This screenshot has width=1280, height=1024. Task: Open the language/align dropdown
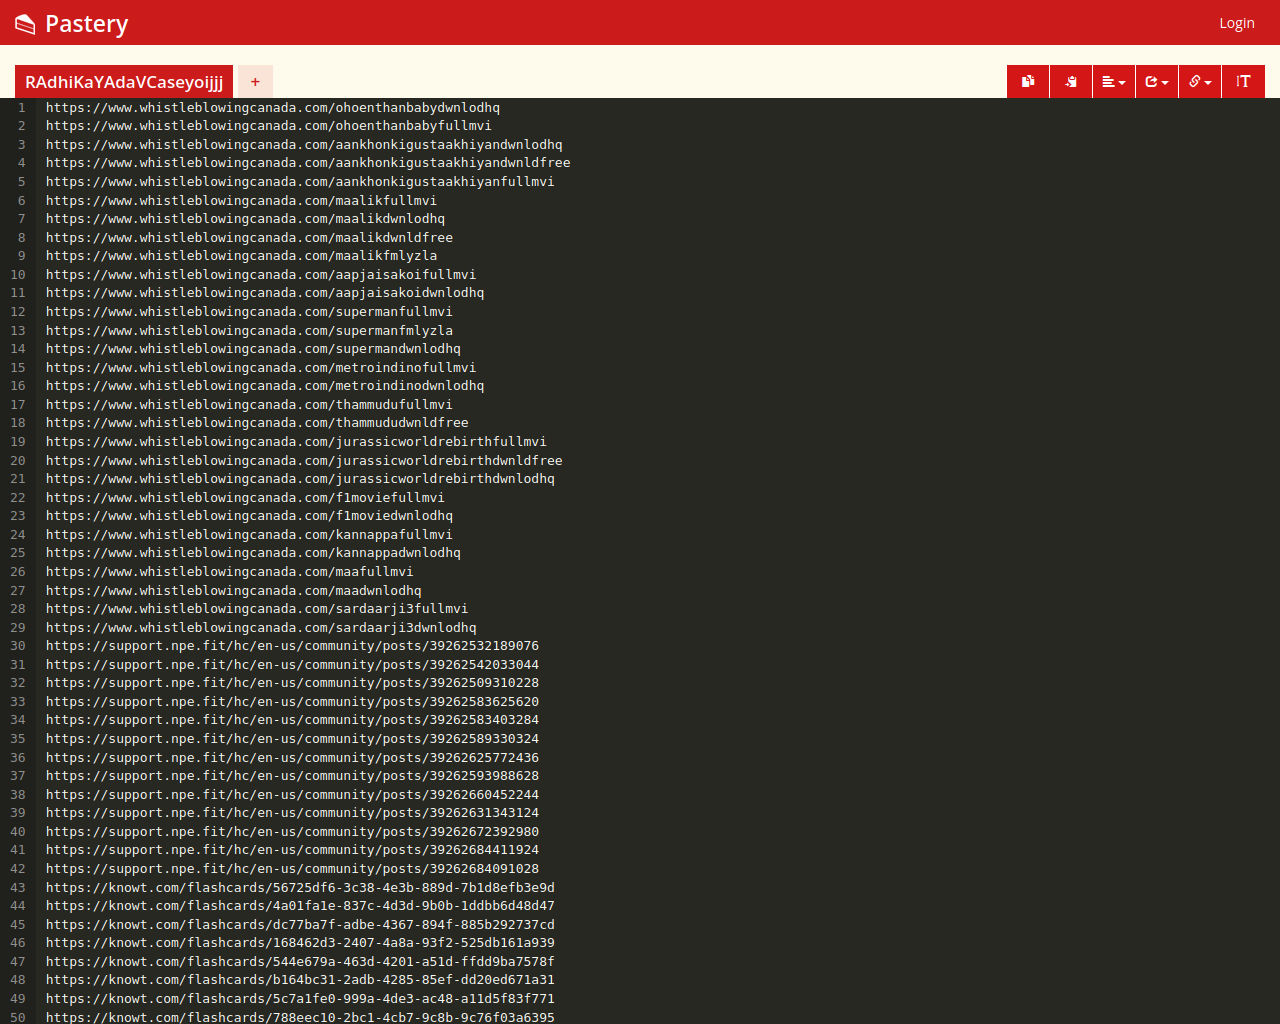tap(1114, 82)
